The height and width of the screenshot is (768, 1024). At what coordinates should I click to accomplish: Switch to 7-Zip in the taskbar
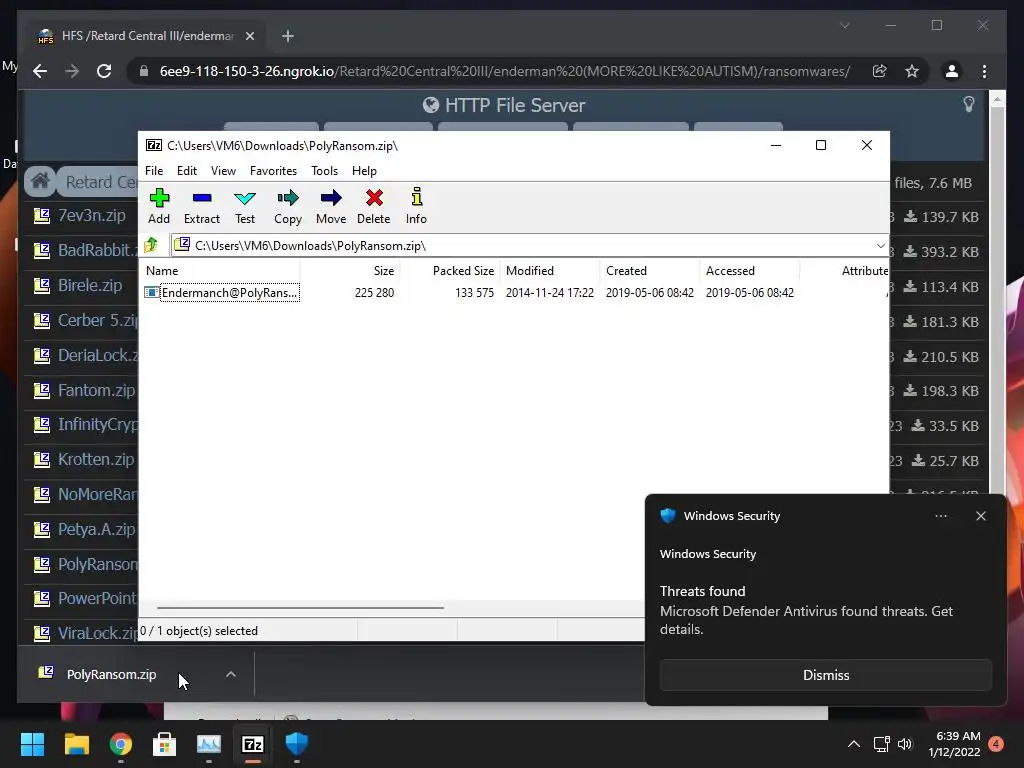(x=253, y=744)
